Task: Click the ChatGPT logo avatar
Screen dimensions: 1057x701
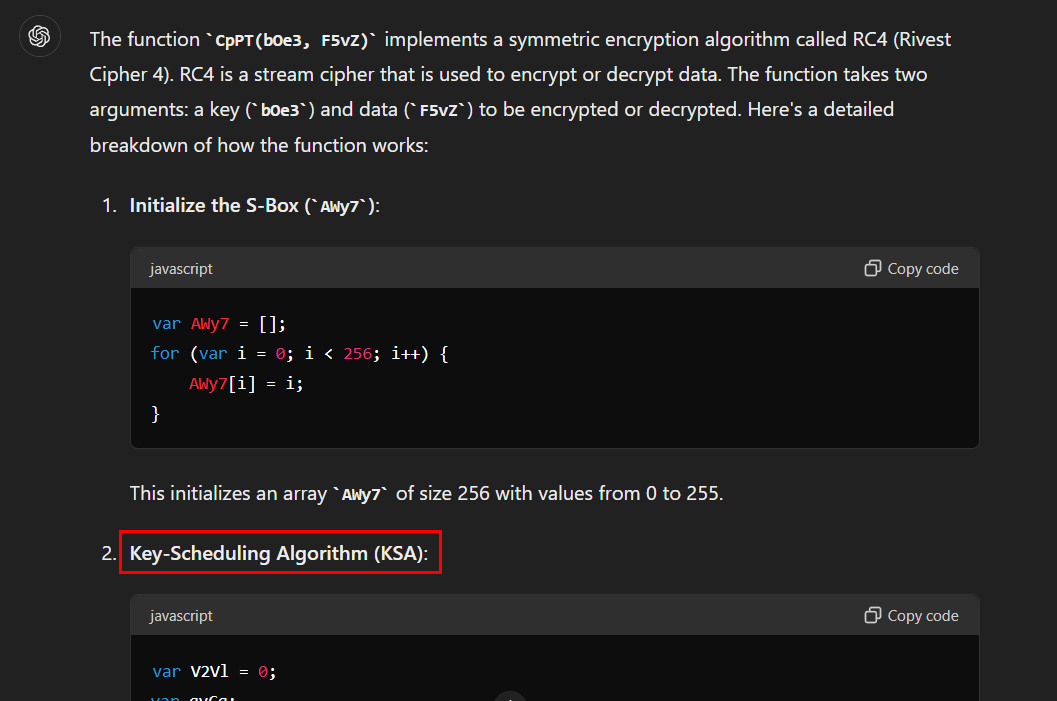Action: click(40, 37)
